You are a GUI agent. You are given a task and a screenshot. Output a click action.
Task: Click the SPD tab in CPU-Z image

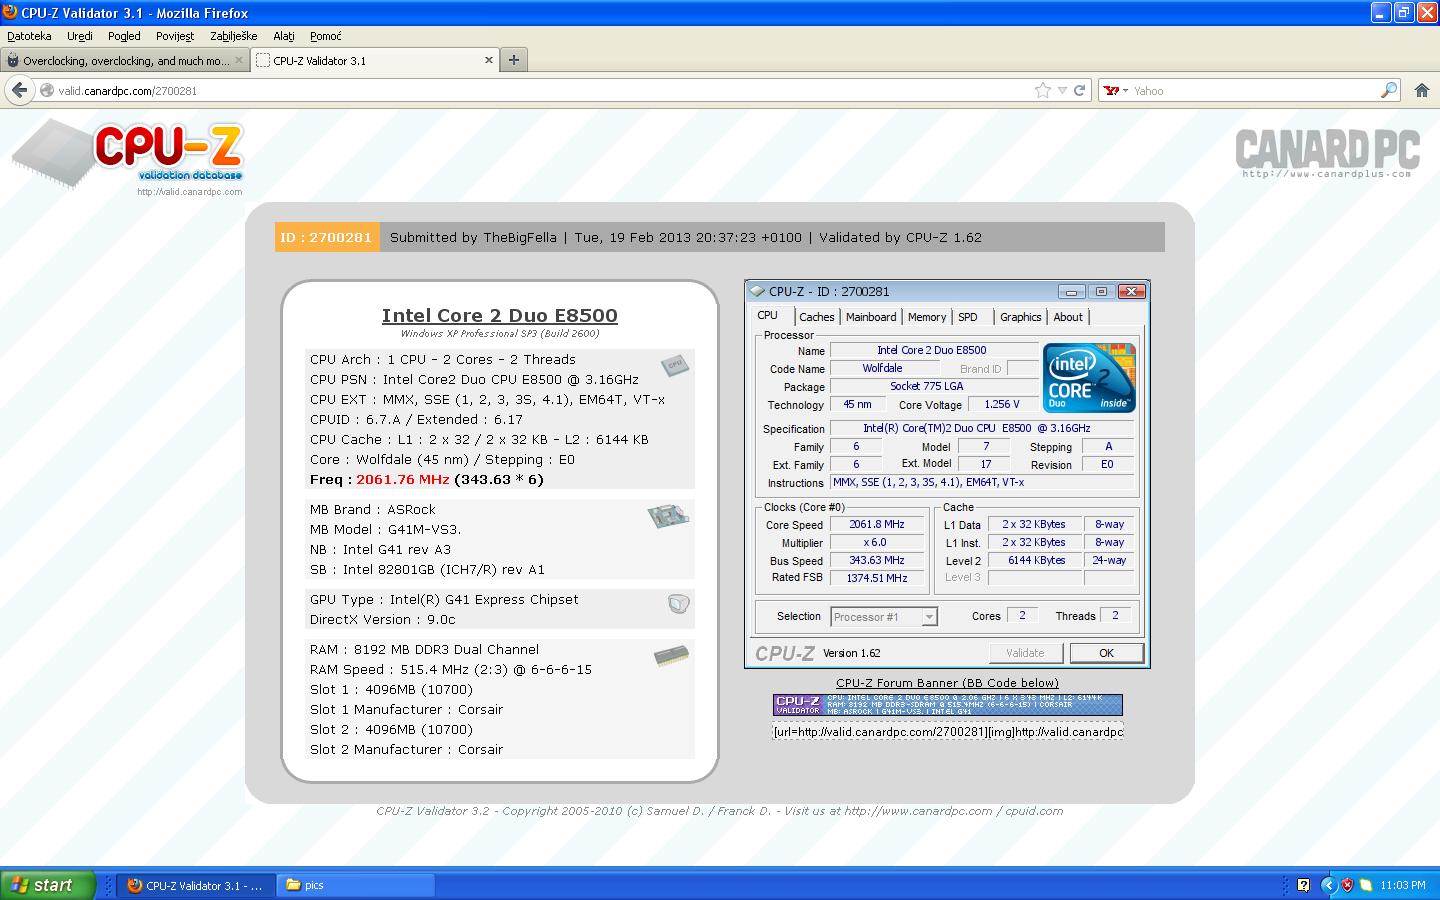tap(968, 317)
